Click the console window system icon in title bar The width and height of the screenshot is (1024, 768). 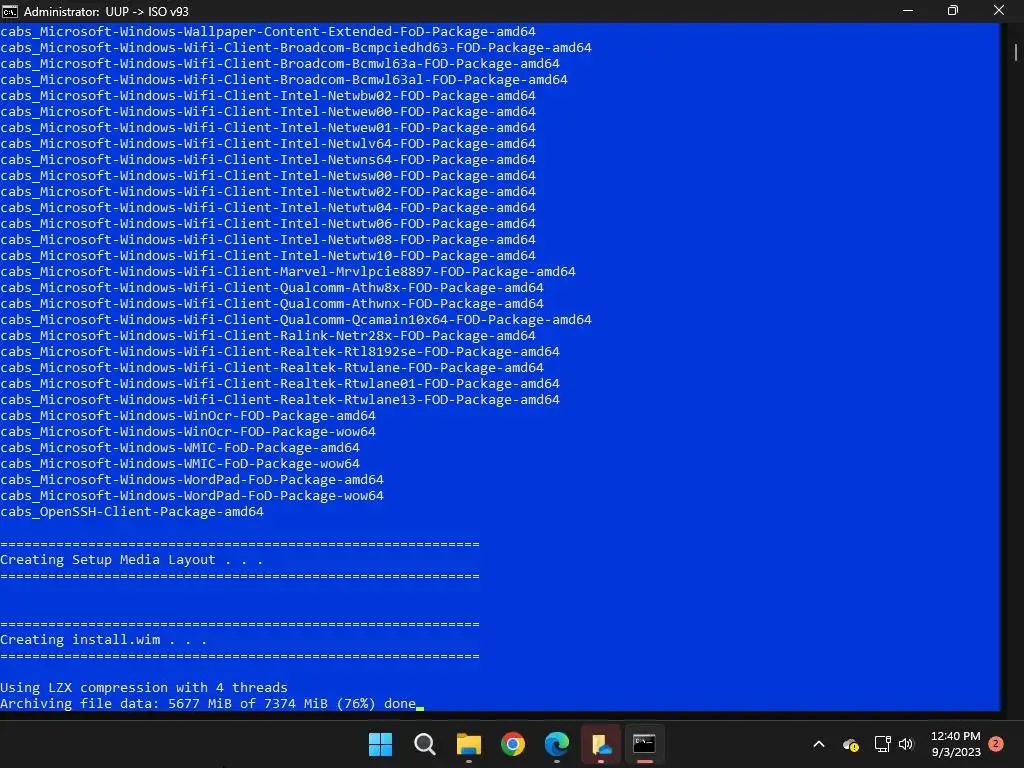(x=10, y=11)
